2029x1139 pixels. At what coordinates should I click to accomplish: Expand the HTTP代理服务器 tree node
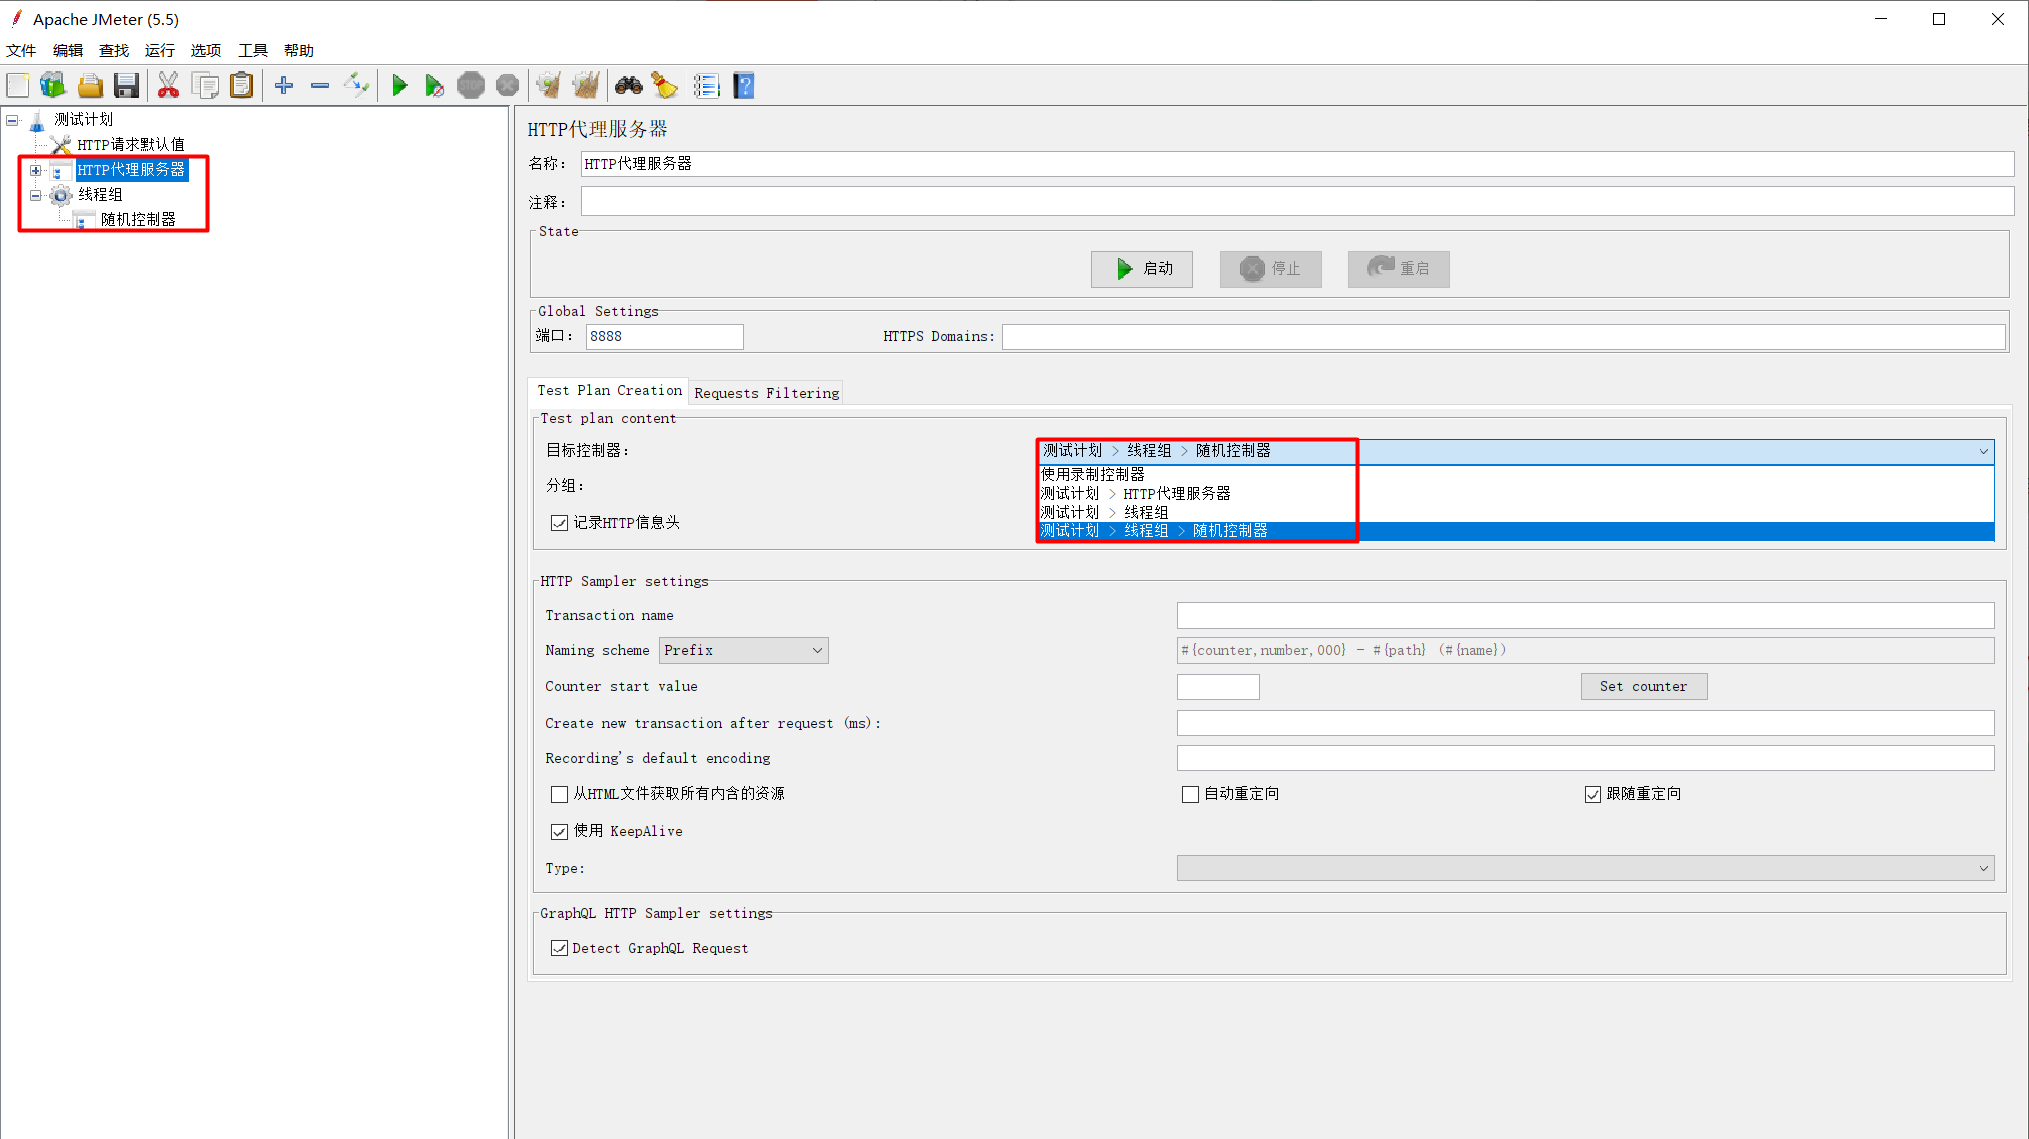point(35,171)
